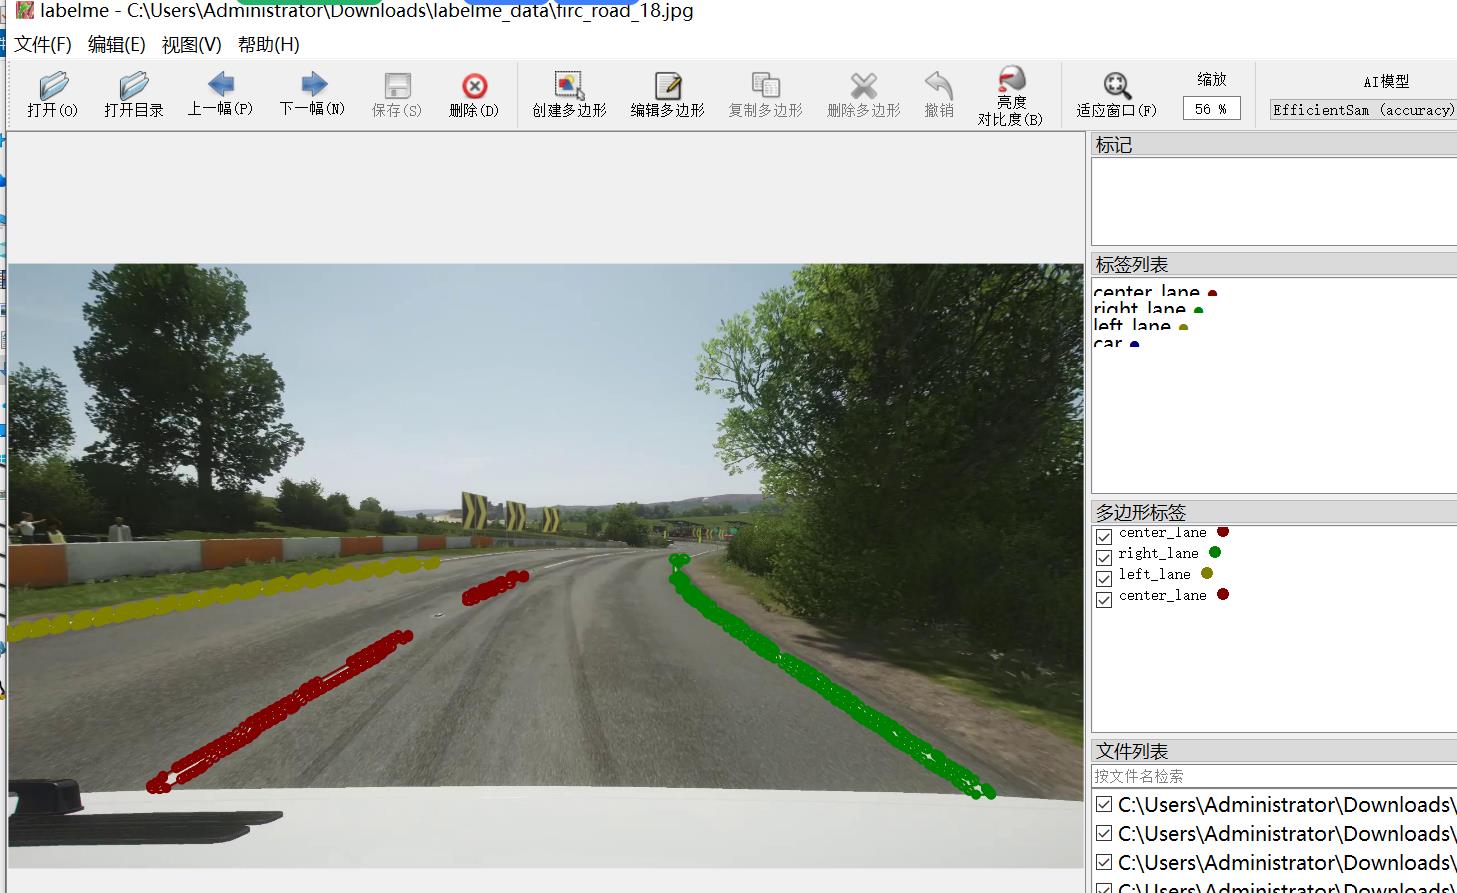Toggle the first center_lane polygon checkbox
Viewport: 1457px width, 893px height.
[x=1104, y=537]
